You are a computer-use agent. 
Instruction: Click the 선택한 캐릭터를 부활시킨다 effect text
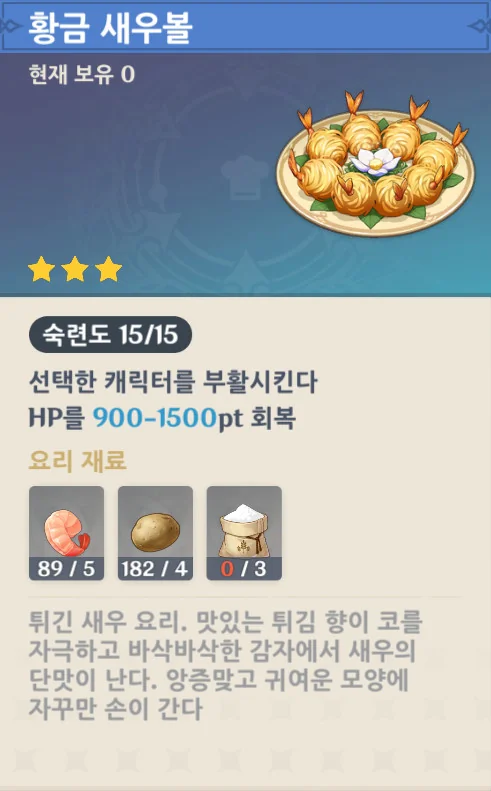[173, 382]
